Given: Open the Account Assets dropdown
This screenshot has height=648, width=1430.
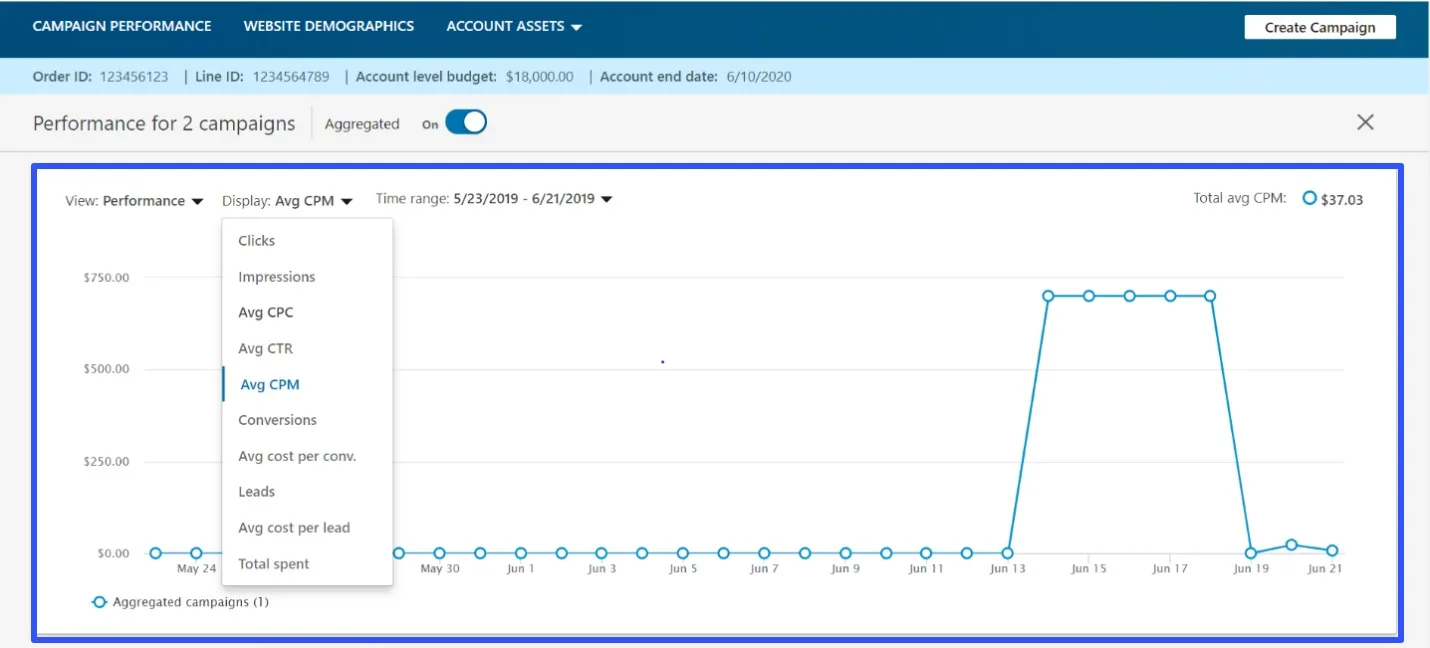Looking at the screenshot, I should point(513,26).
